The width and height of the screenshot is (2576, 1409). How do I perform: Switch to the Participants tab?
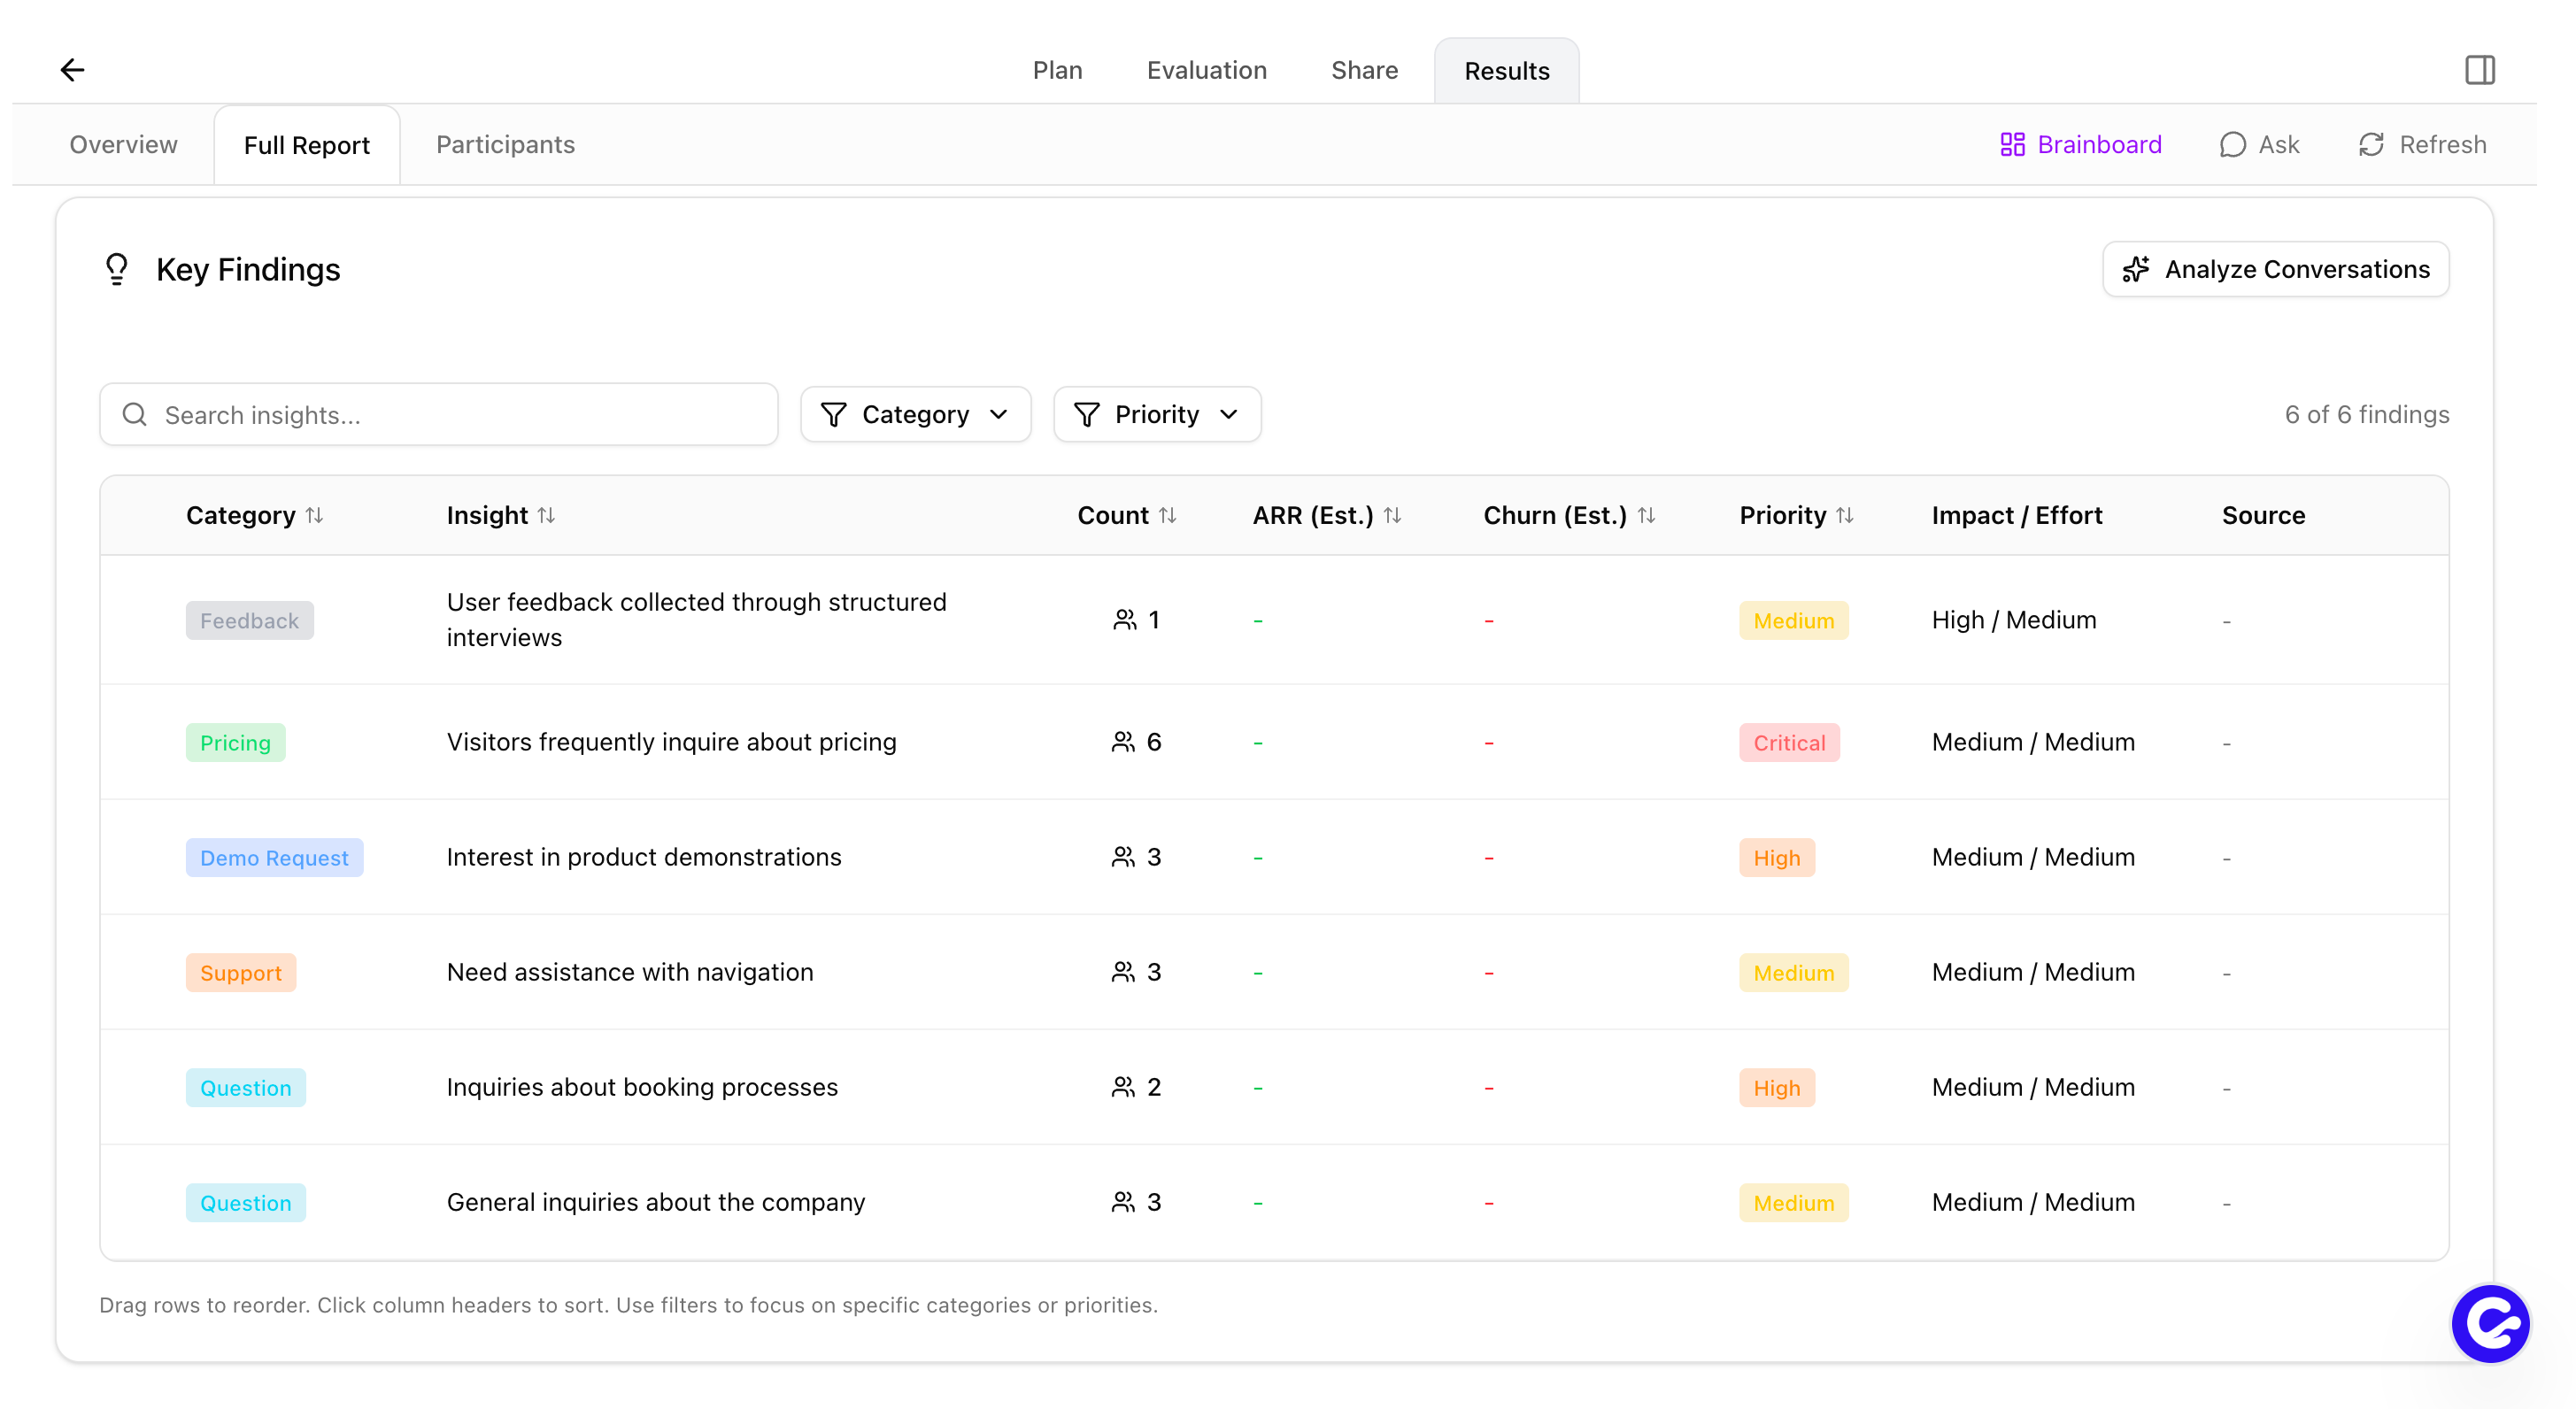505,145
